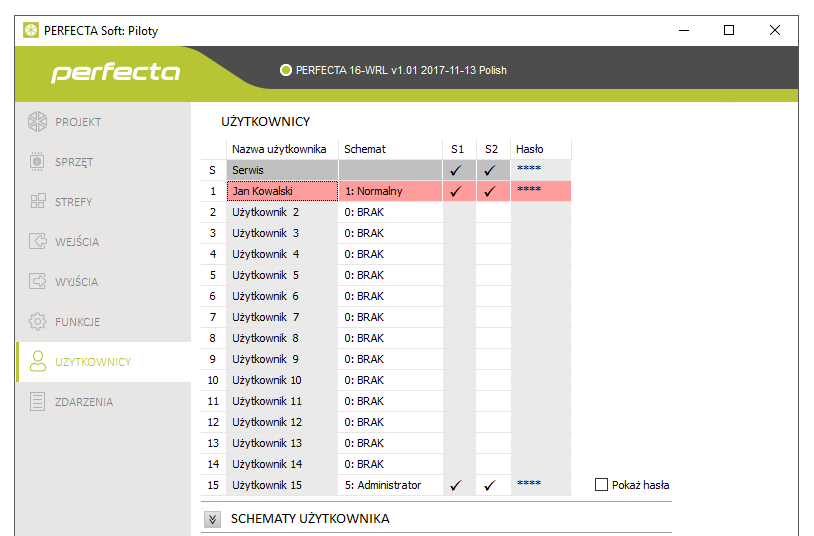
Task: Open Schemat cell of Użytkownik 15
Action: coord(389,485)
